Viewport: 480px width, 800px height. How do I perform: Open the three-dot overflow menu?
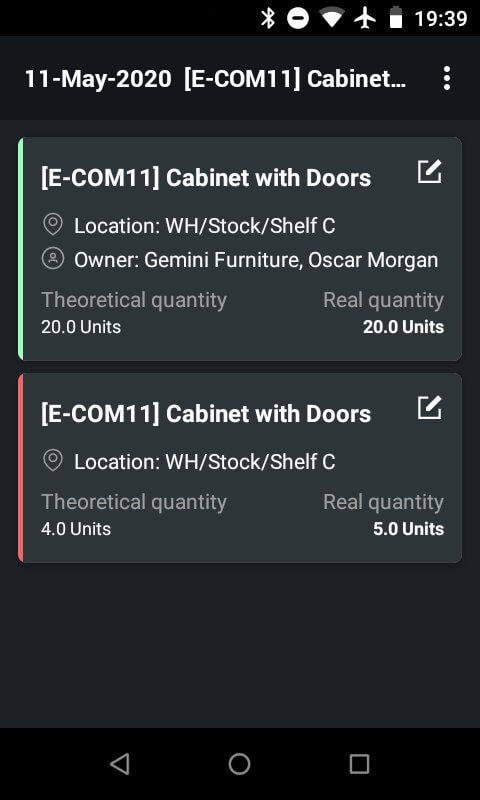(446, 79)
